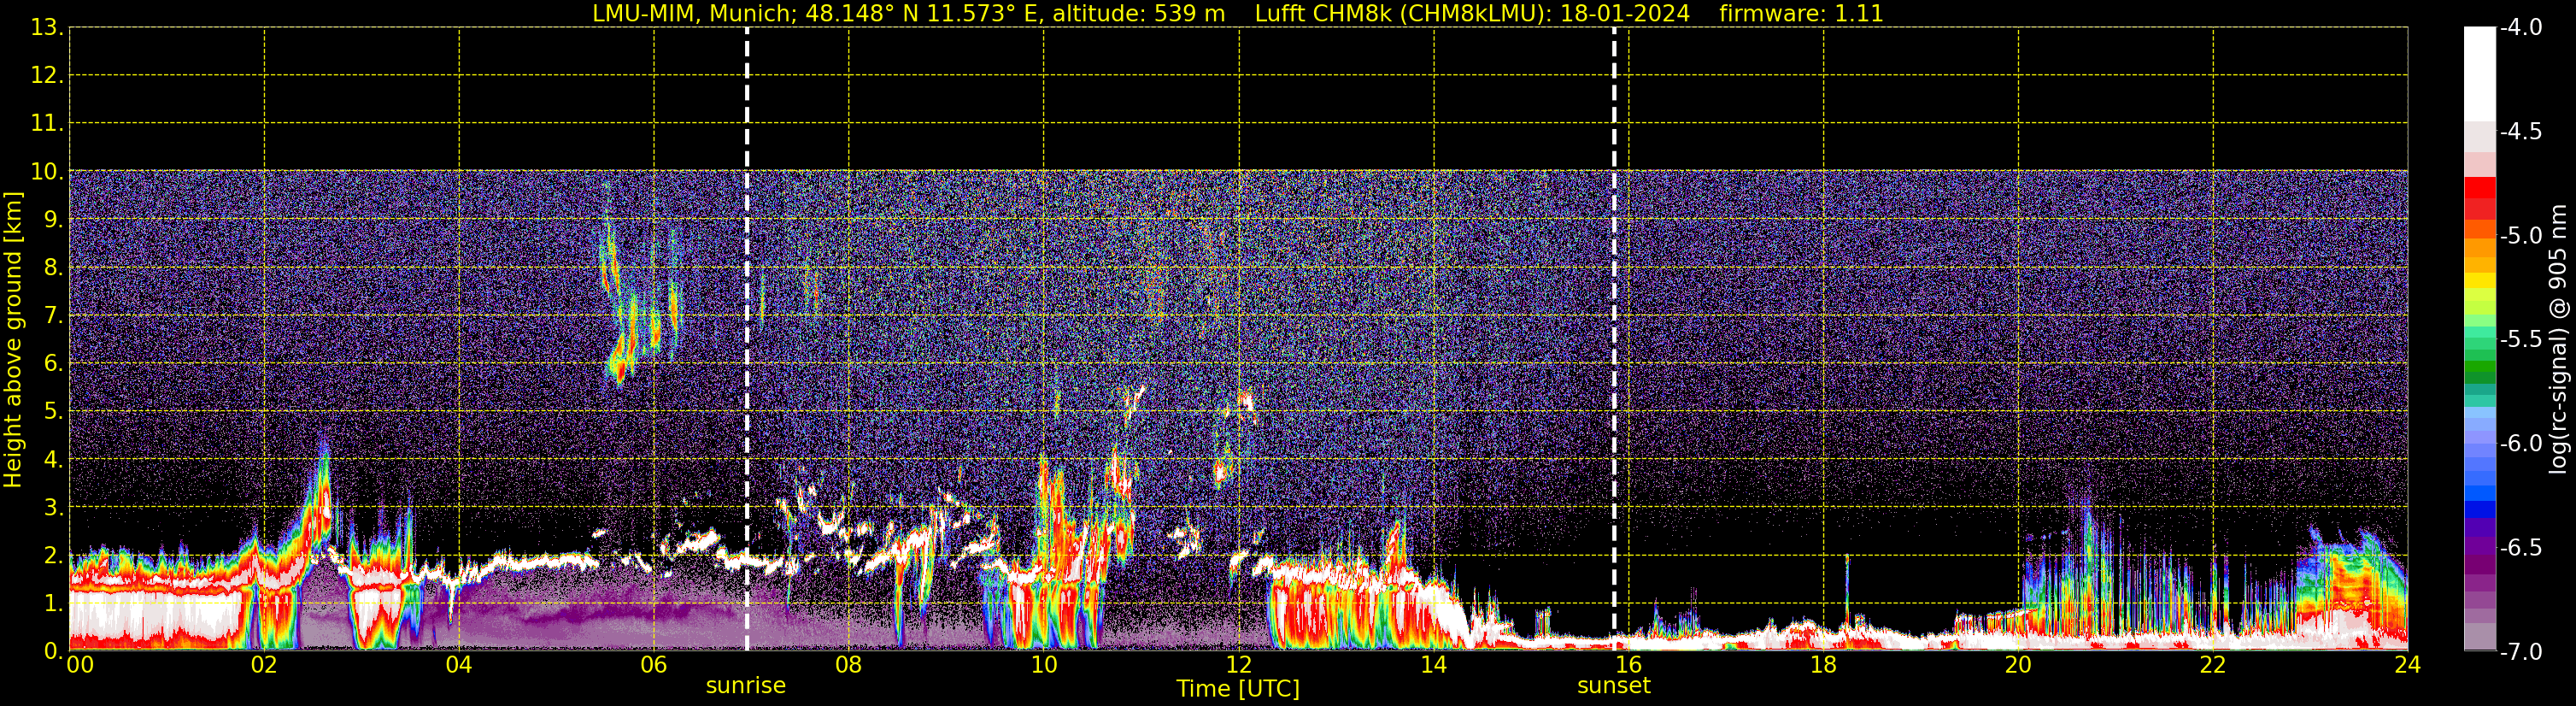Click the '7.' height axis tick label
This screenshot has width=2576, height=706.
54,315
